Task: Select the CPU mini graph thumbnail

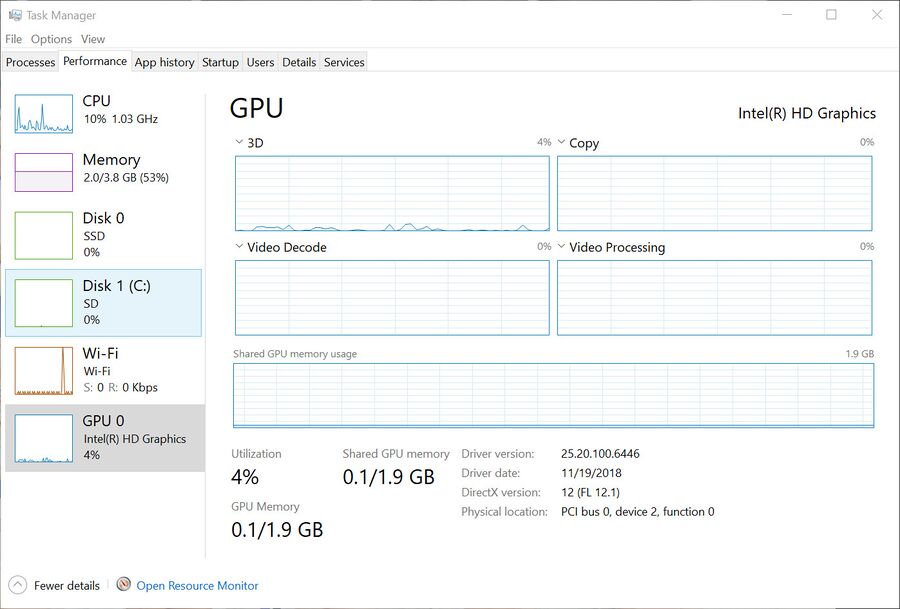Action: pos(44,114)
